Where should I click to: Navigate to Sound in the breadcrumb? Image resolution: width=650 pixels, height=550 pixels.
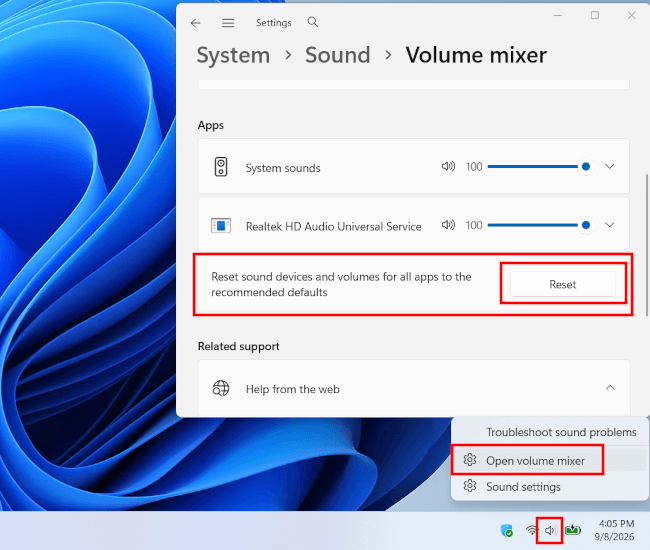coord(338,55)
